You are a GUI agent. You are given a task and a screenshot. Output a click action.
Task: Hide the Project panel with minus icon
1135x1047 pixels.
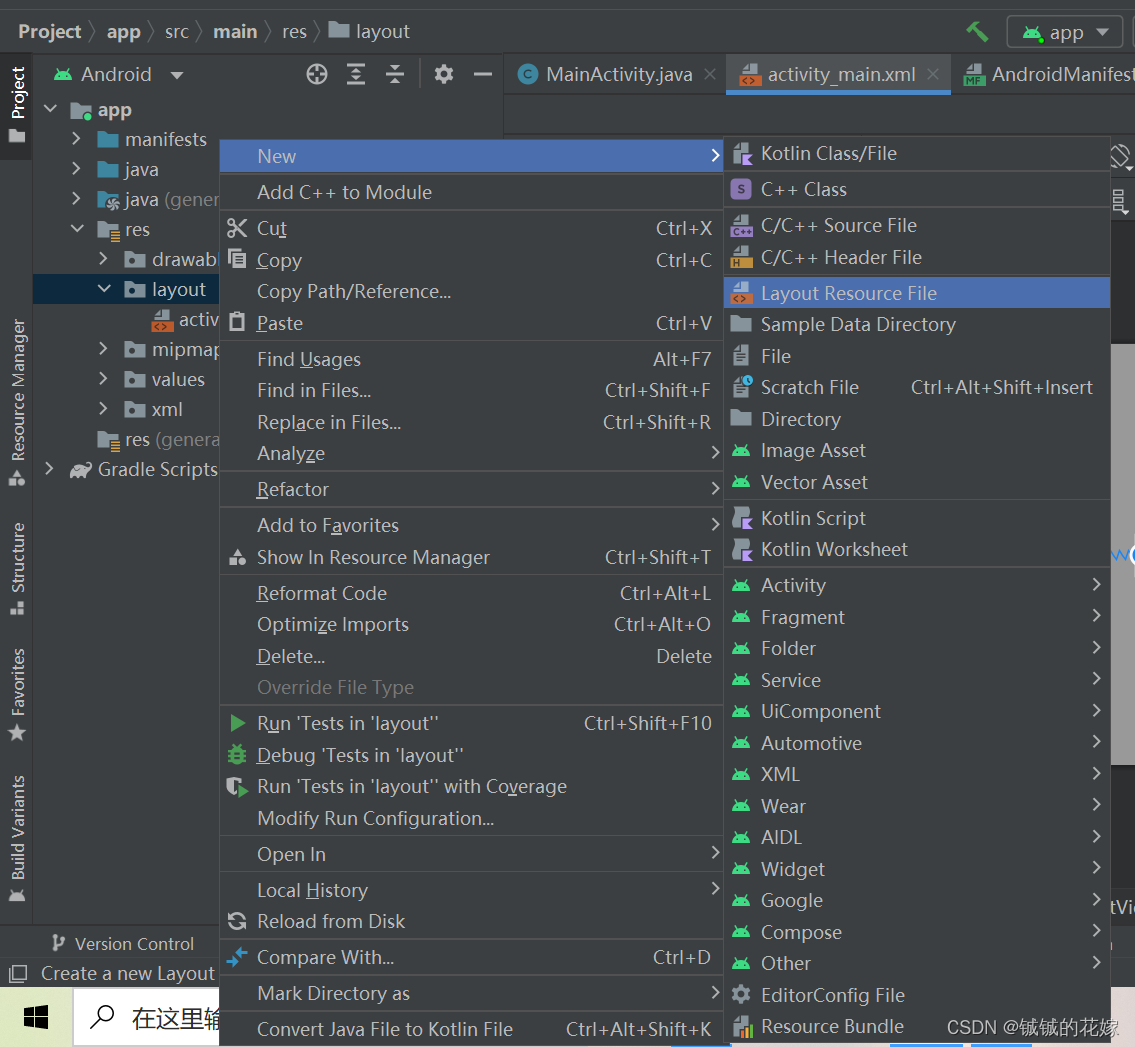[483, 74]
